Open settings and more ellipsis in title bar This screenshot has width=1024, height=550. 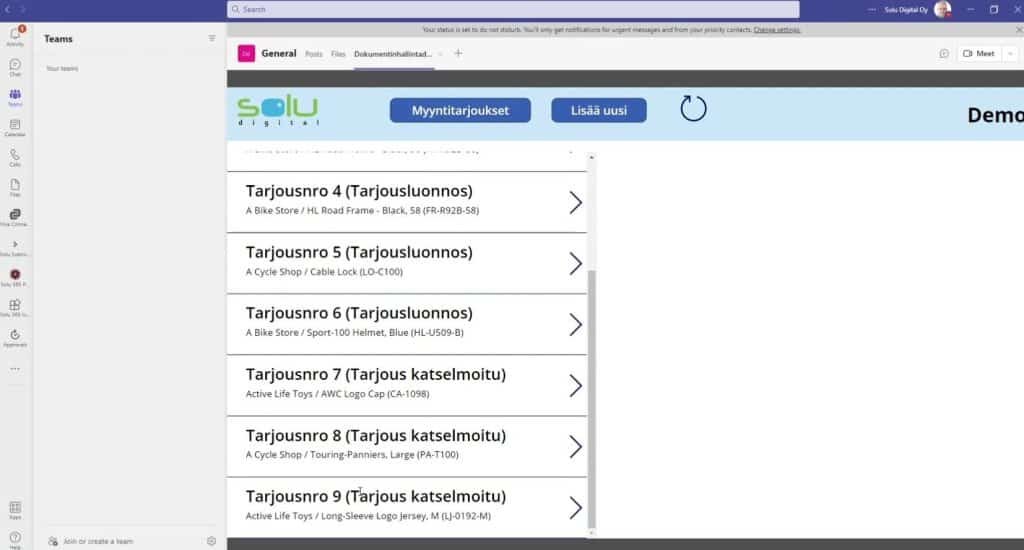click(x=872, y=9)
